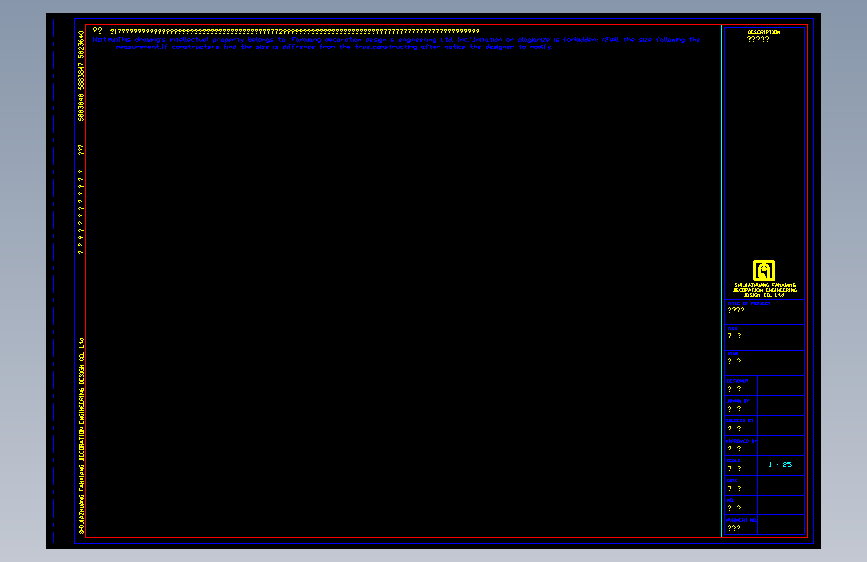
Task: Select the DRAWN BY field label
Action: (x=738, y=401)
